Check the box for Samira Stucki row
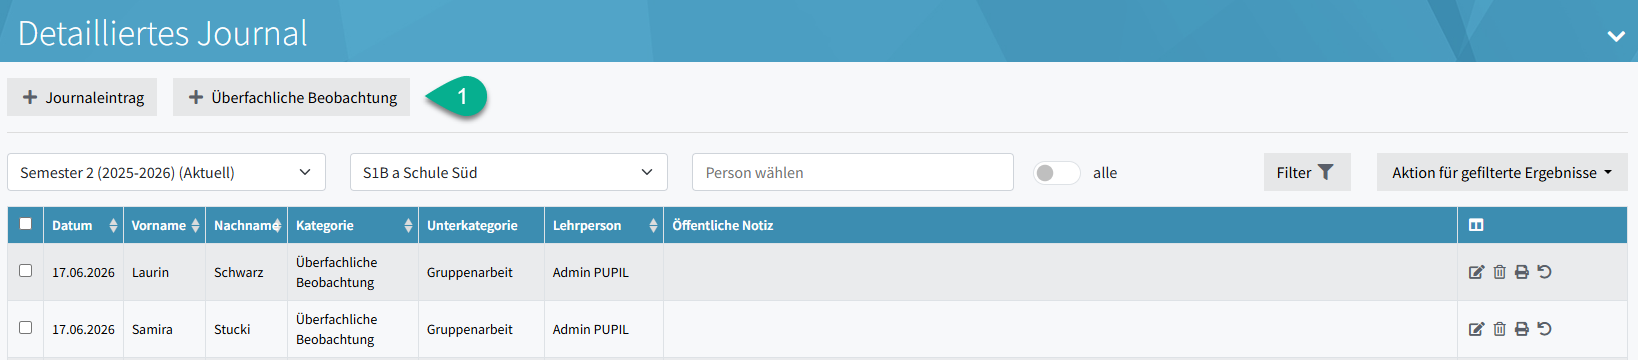Screen dimensions: 1638x360 pyautogui.click(x=26, y=327)
